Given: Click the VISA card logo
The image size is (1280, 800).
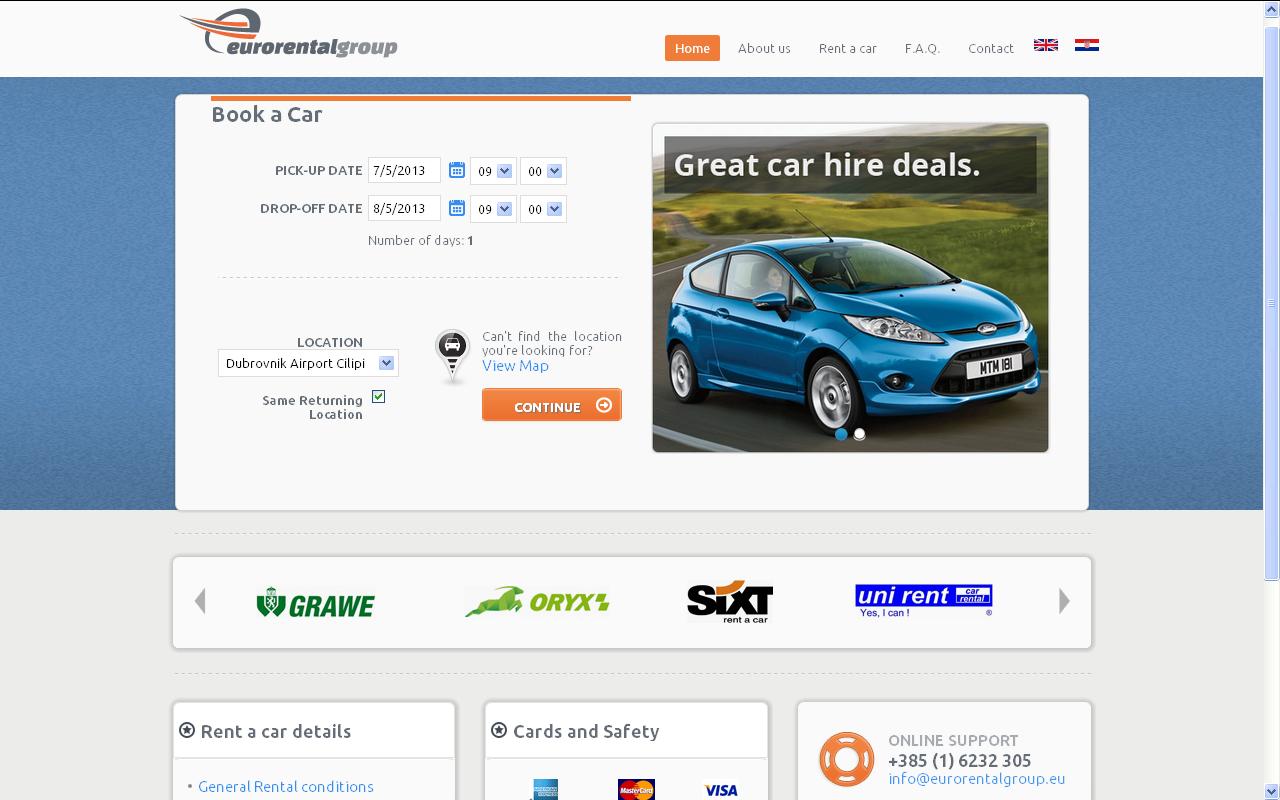Looking at the screenshot, I should click(721, 790).
